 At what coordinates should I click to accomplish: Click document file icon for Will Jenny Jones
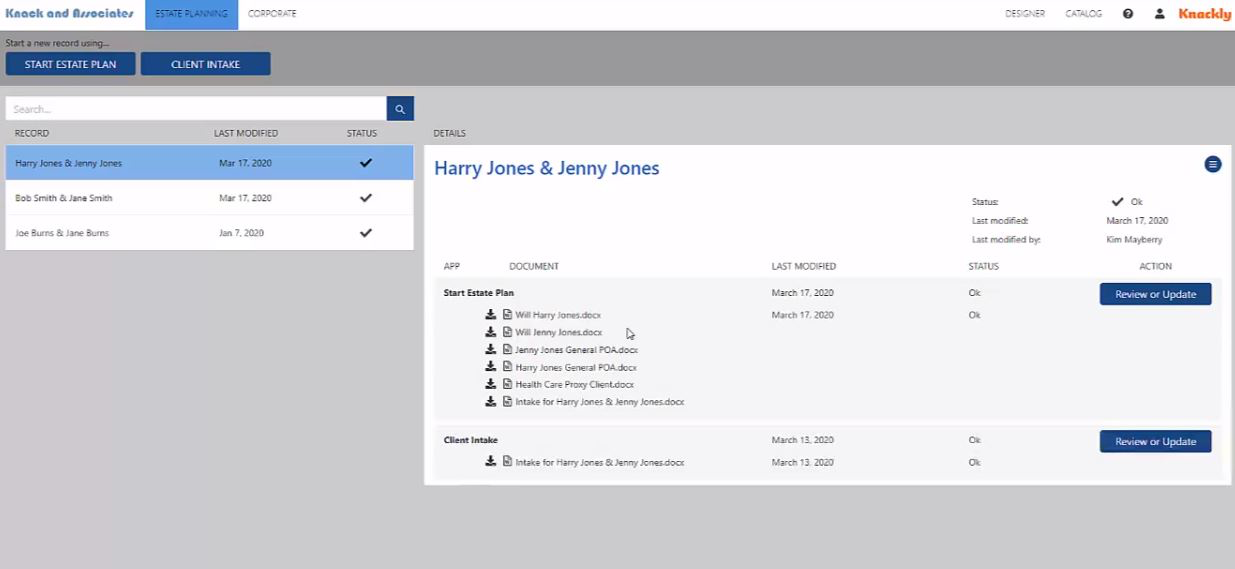pos(507,332)
